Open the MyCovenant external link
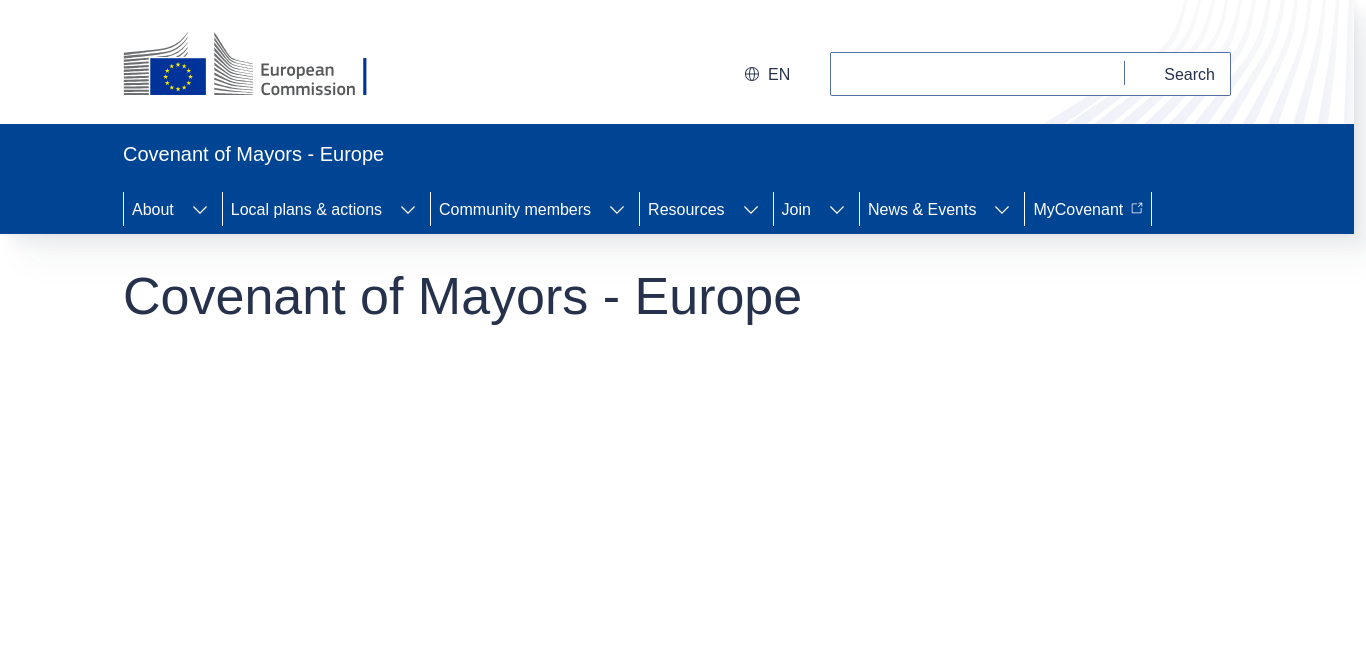The height and width of the screenshot is (651, 1366). pyautogui.click(x=1088, y=209)
